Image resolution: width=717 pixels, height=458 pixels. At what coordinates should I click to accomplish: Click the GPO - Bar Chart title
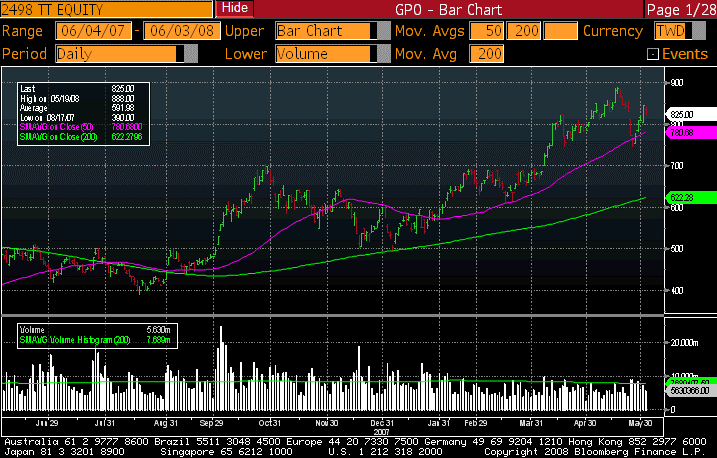tap(448, 9)
